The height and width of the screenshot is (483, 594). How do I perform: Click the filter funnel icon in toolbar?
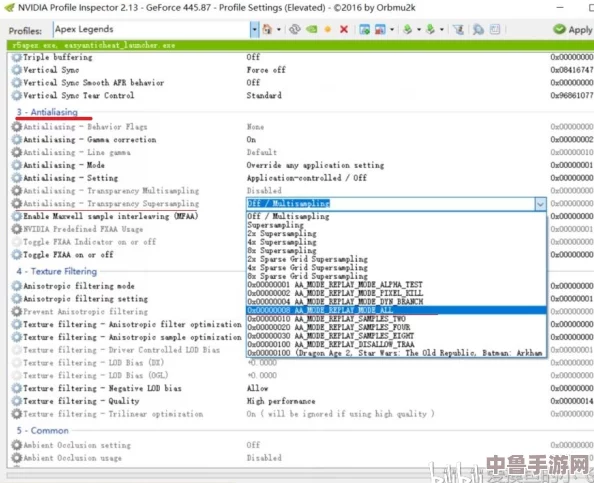pos(458,30)
